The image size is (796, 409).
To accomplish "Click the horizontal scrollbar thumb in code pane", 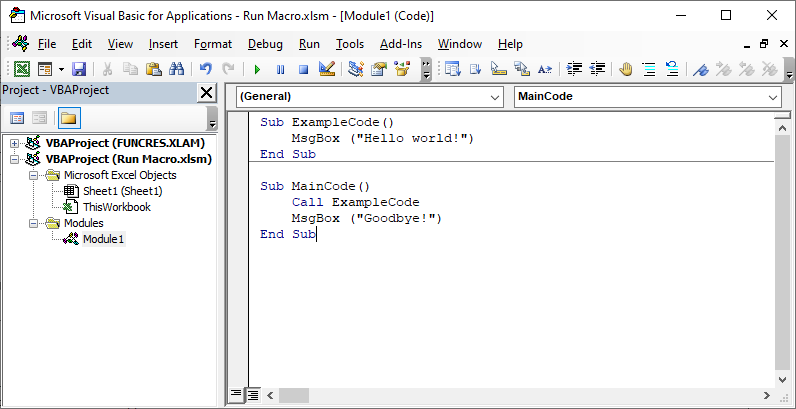I will (294, 395).
